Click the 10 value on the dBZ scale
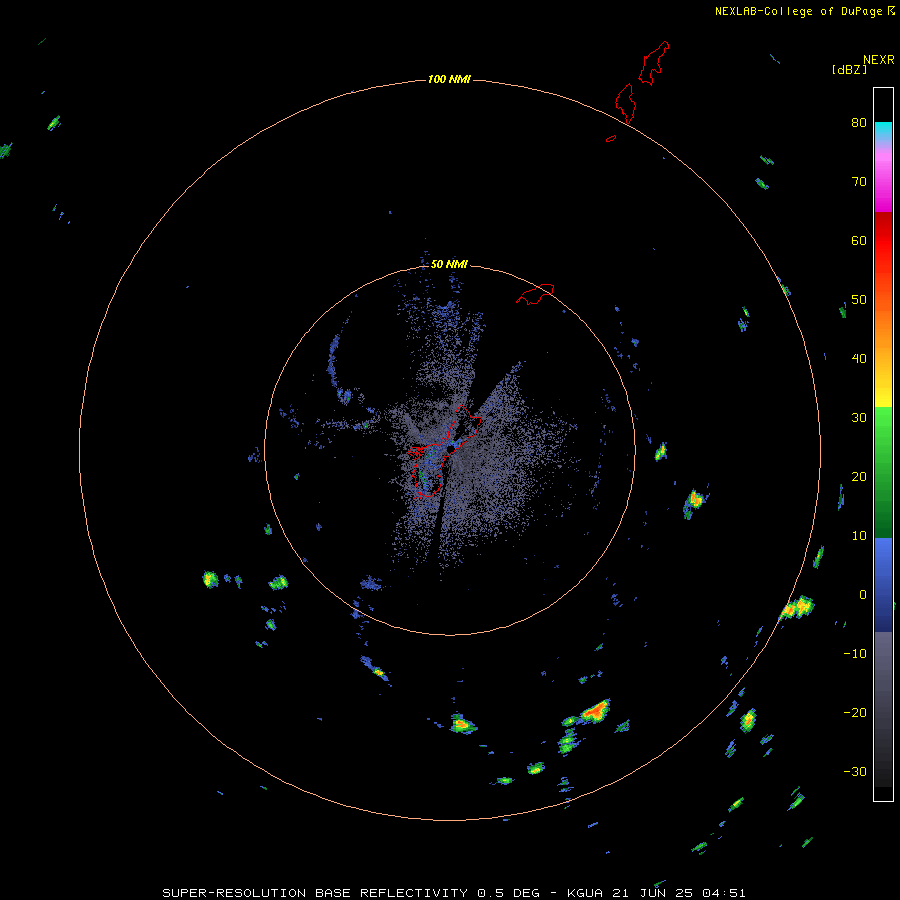The image size is (900, 900). click(859, 536)
